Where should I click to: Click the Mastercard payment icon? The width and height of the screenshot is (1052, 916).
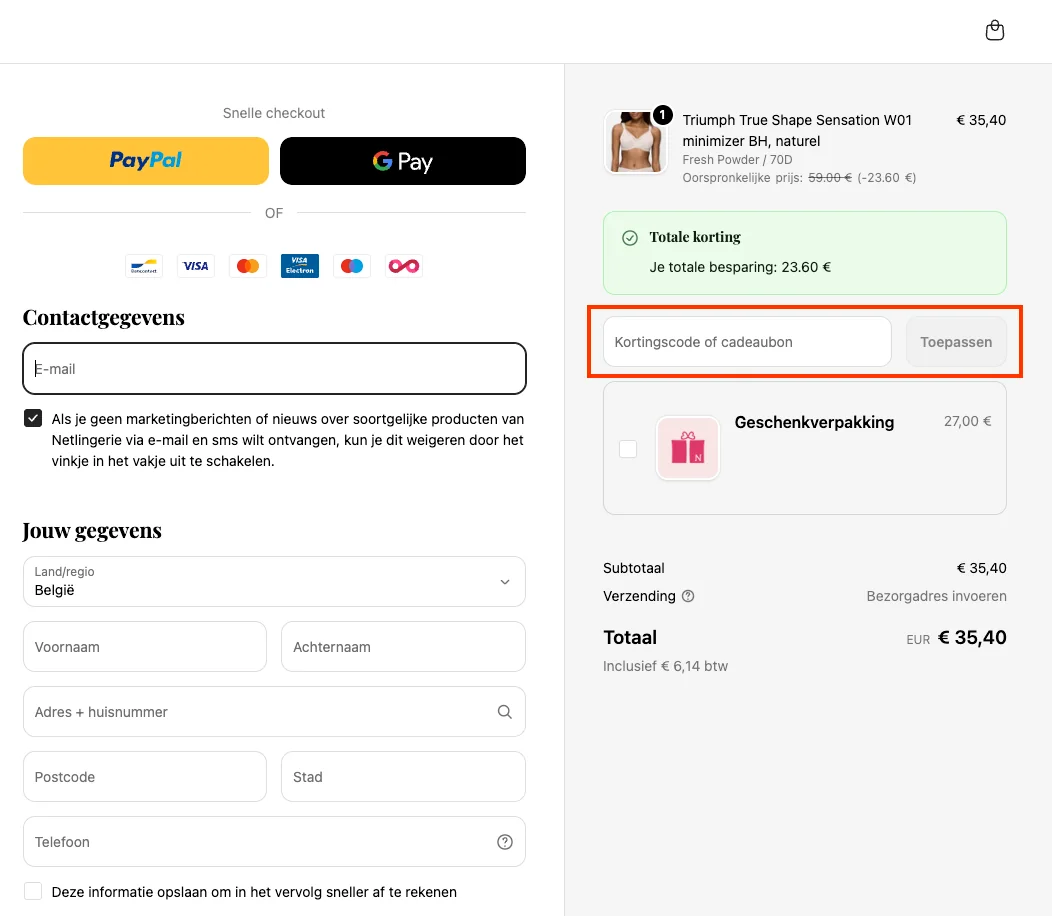pyautogui.click(x=247, y=265)
